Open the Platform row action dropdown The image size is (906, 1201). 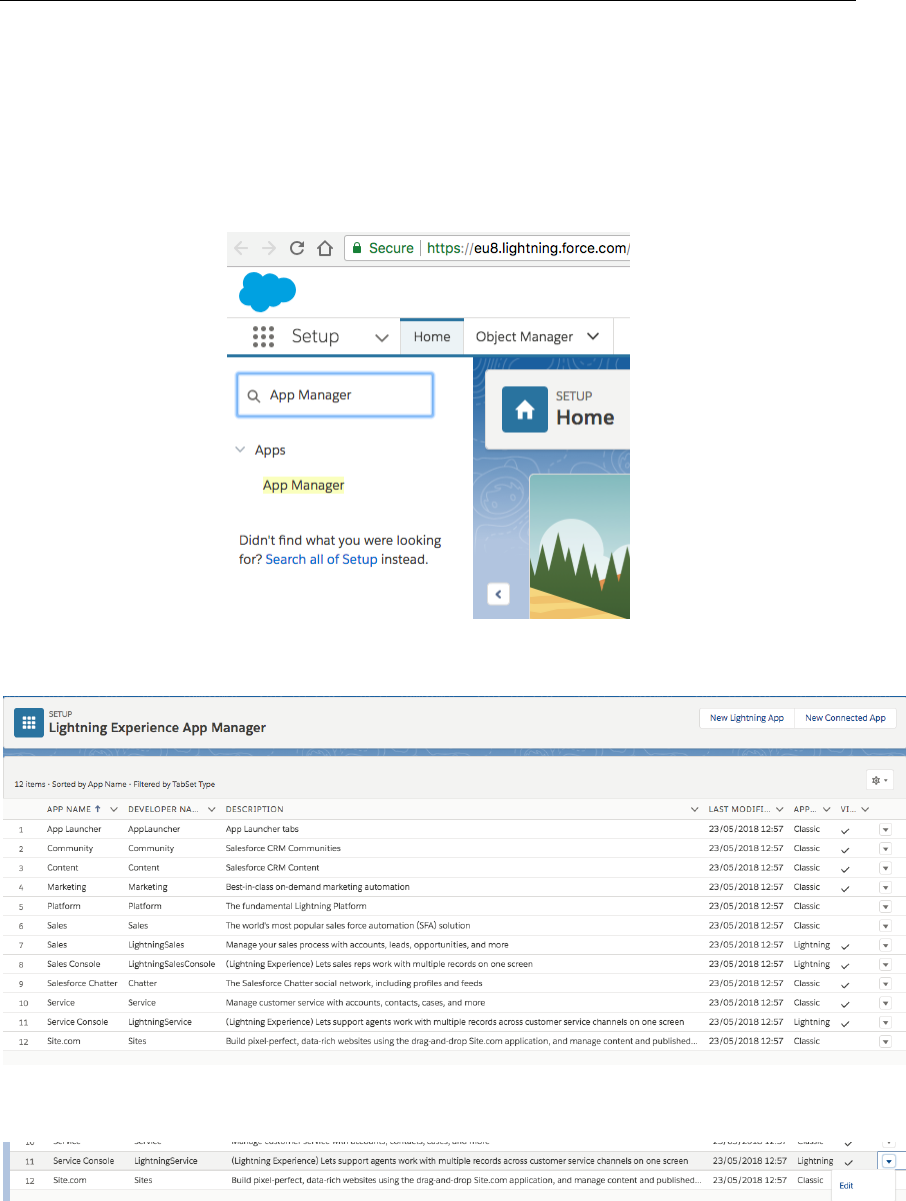pos(885,906)
